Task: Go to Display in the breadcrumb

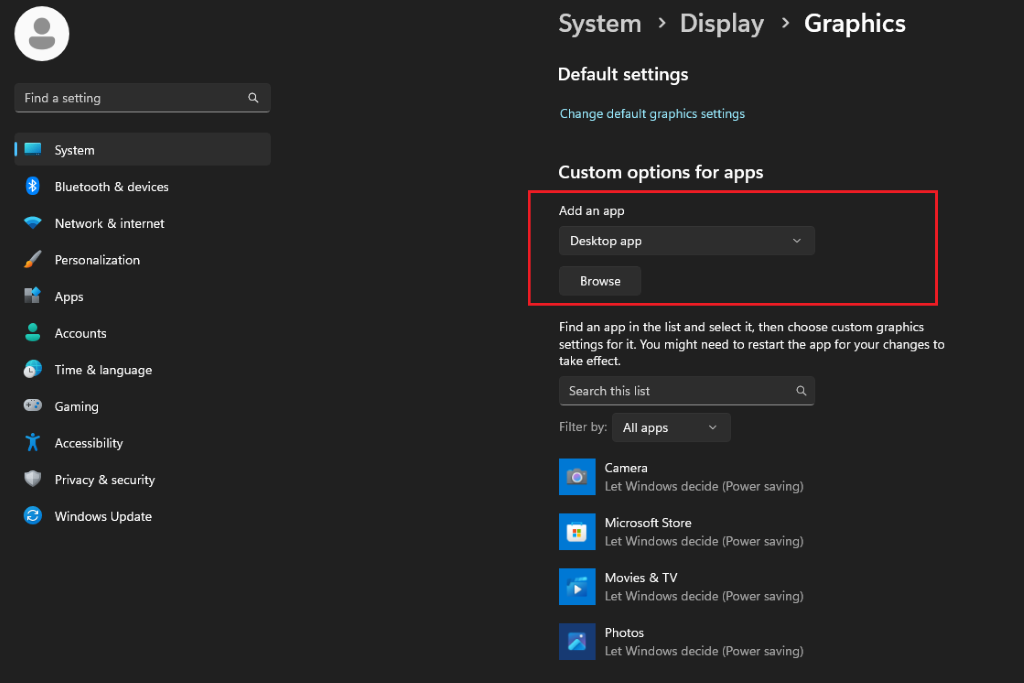Action: pyautogui.click(x=722, y=24)
